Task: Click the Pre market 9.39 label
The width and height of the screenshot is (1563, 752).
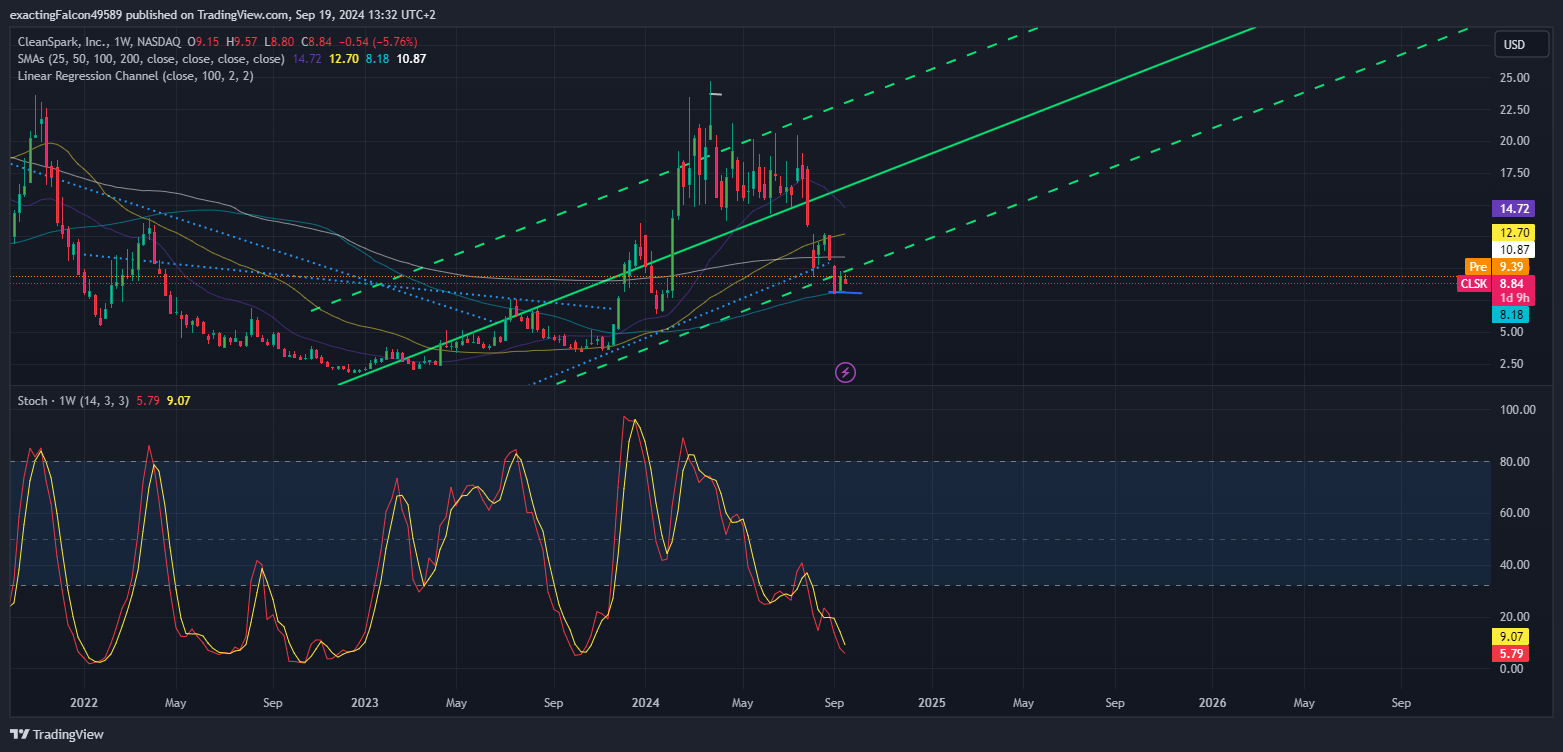Action: [1496, 267]
